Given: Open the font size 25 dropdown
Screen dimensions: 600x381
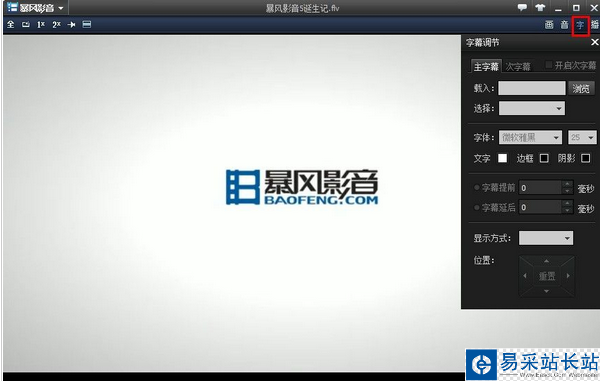Looking at the screenshot, I should point(582,137).
